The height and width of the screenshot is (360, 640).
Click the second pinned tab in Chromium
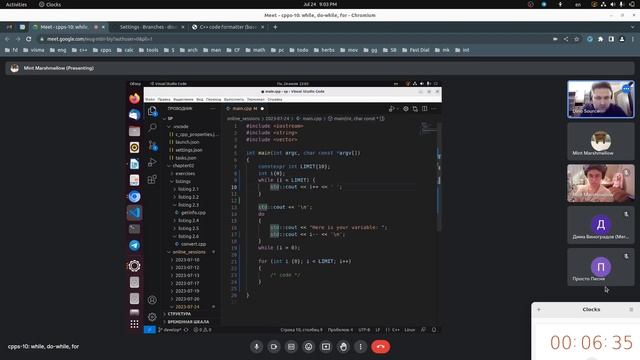pos(22,27)
